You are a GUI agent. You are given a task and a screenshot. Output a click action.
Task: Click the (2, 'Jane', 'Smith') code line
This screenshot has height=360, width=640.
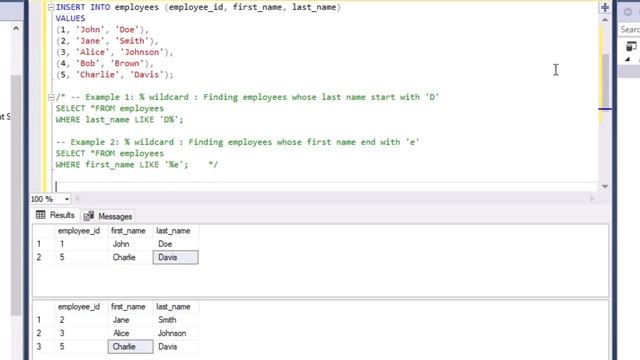point(107,41)
